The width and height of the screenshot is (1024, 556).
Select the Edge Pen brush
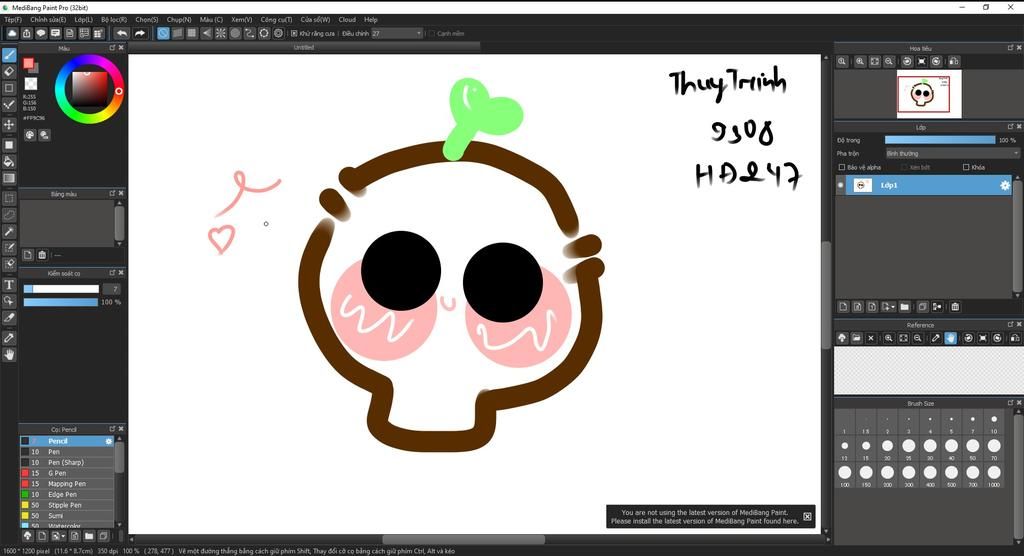pos(67,495)
